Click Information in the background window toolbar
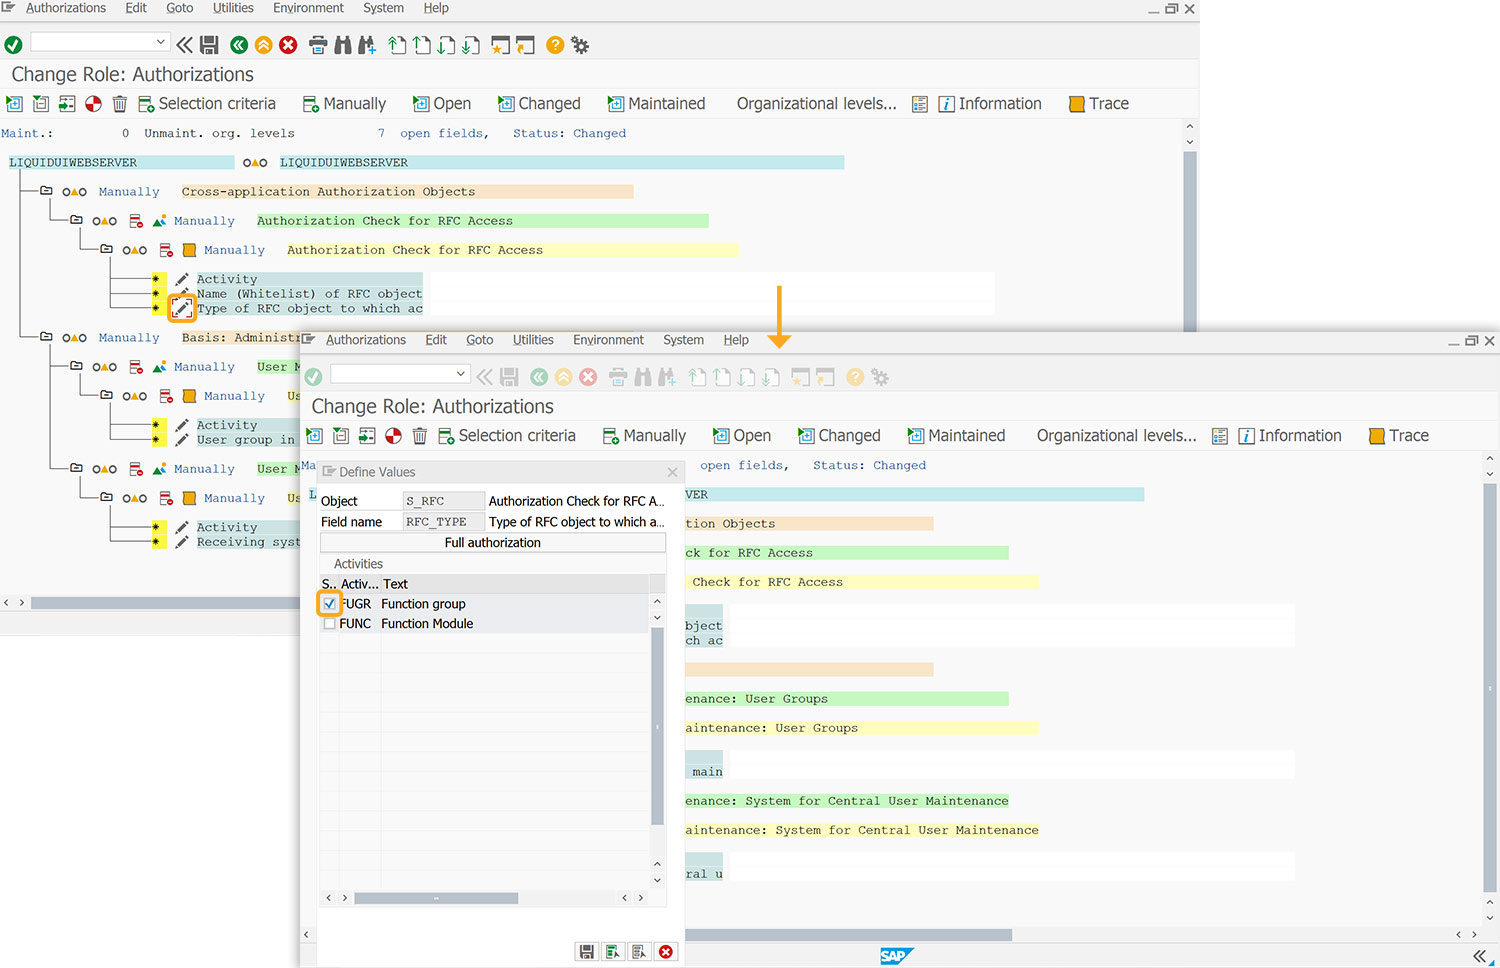This screenshot has width=1500, height=968. tap(990, 104)
